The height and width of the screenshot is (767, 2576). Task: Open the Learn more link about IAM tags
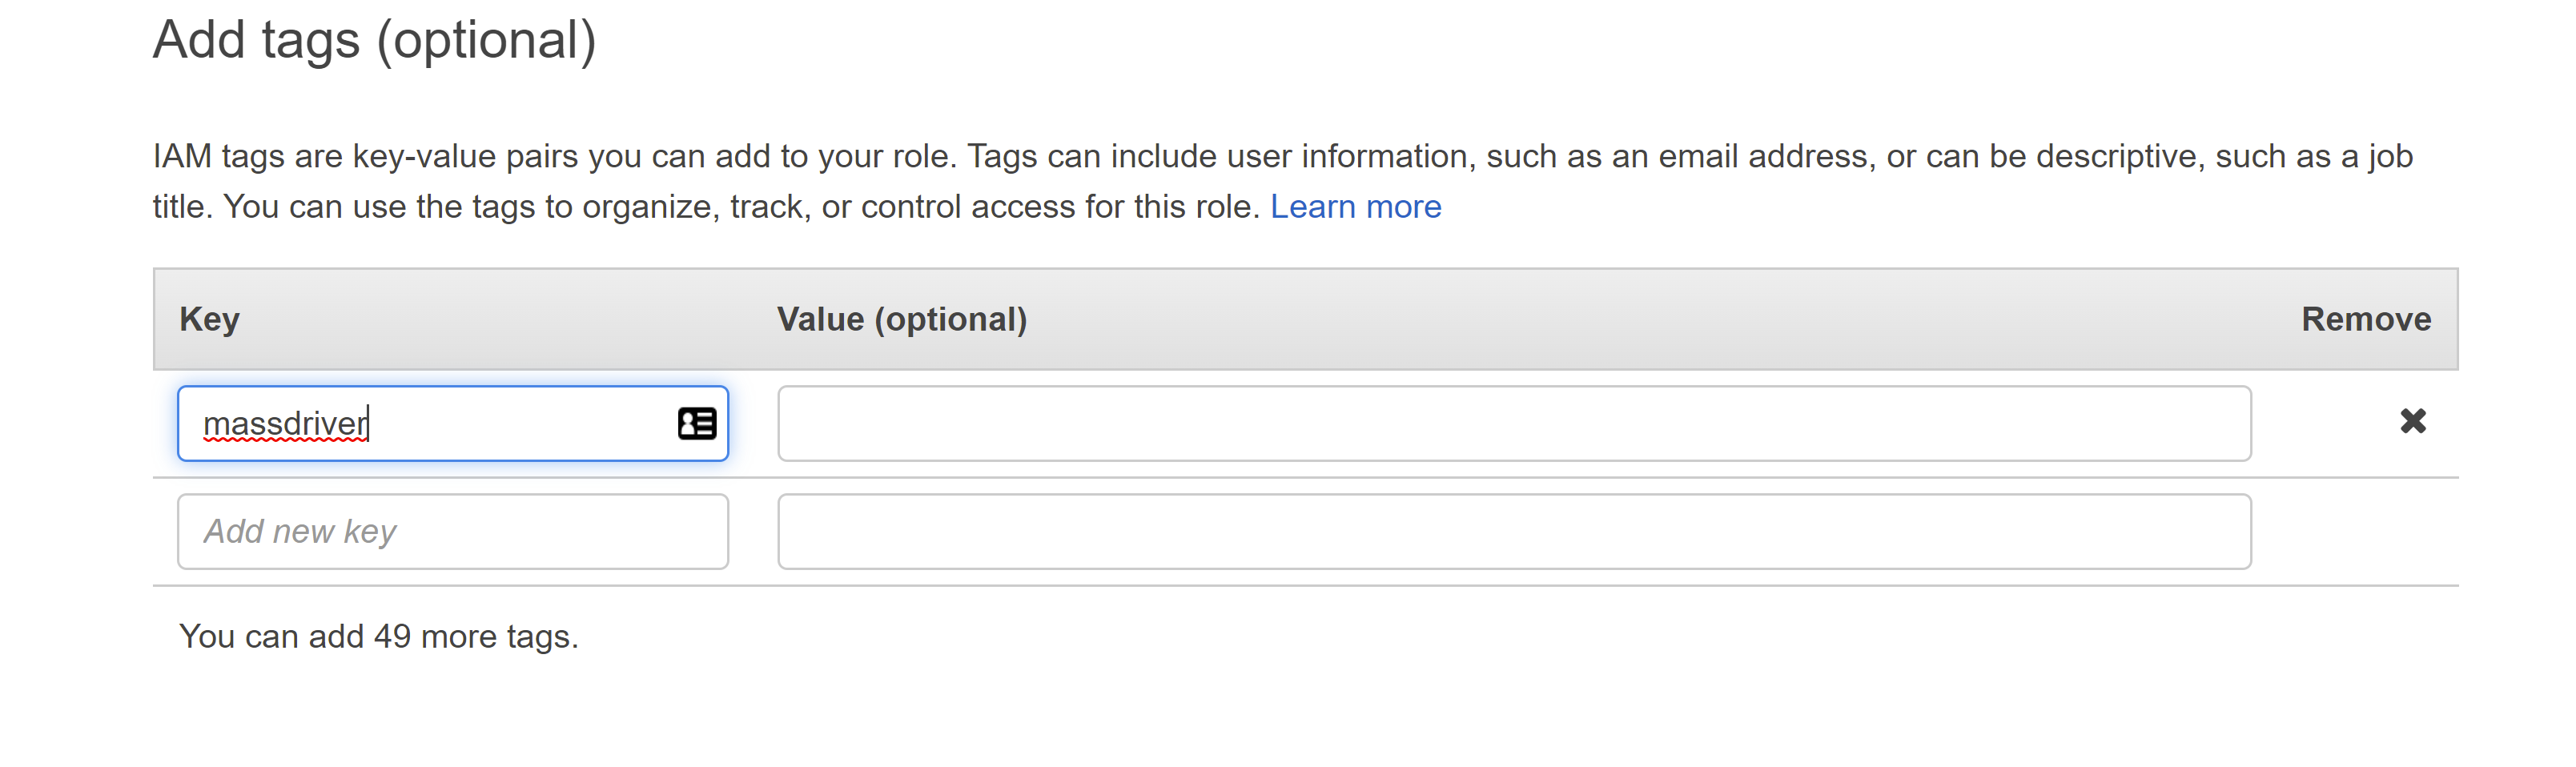tap(1355, 206)
